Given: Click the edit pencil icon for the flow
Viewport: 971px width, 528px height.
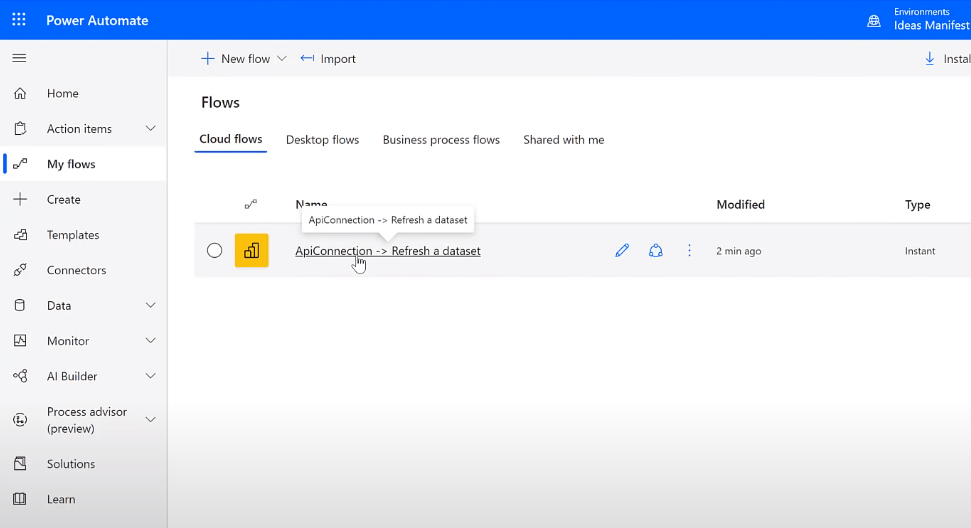Looking at the screenshot, I should tap(622, 251).
